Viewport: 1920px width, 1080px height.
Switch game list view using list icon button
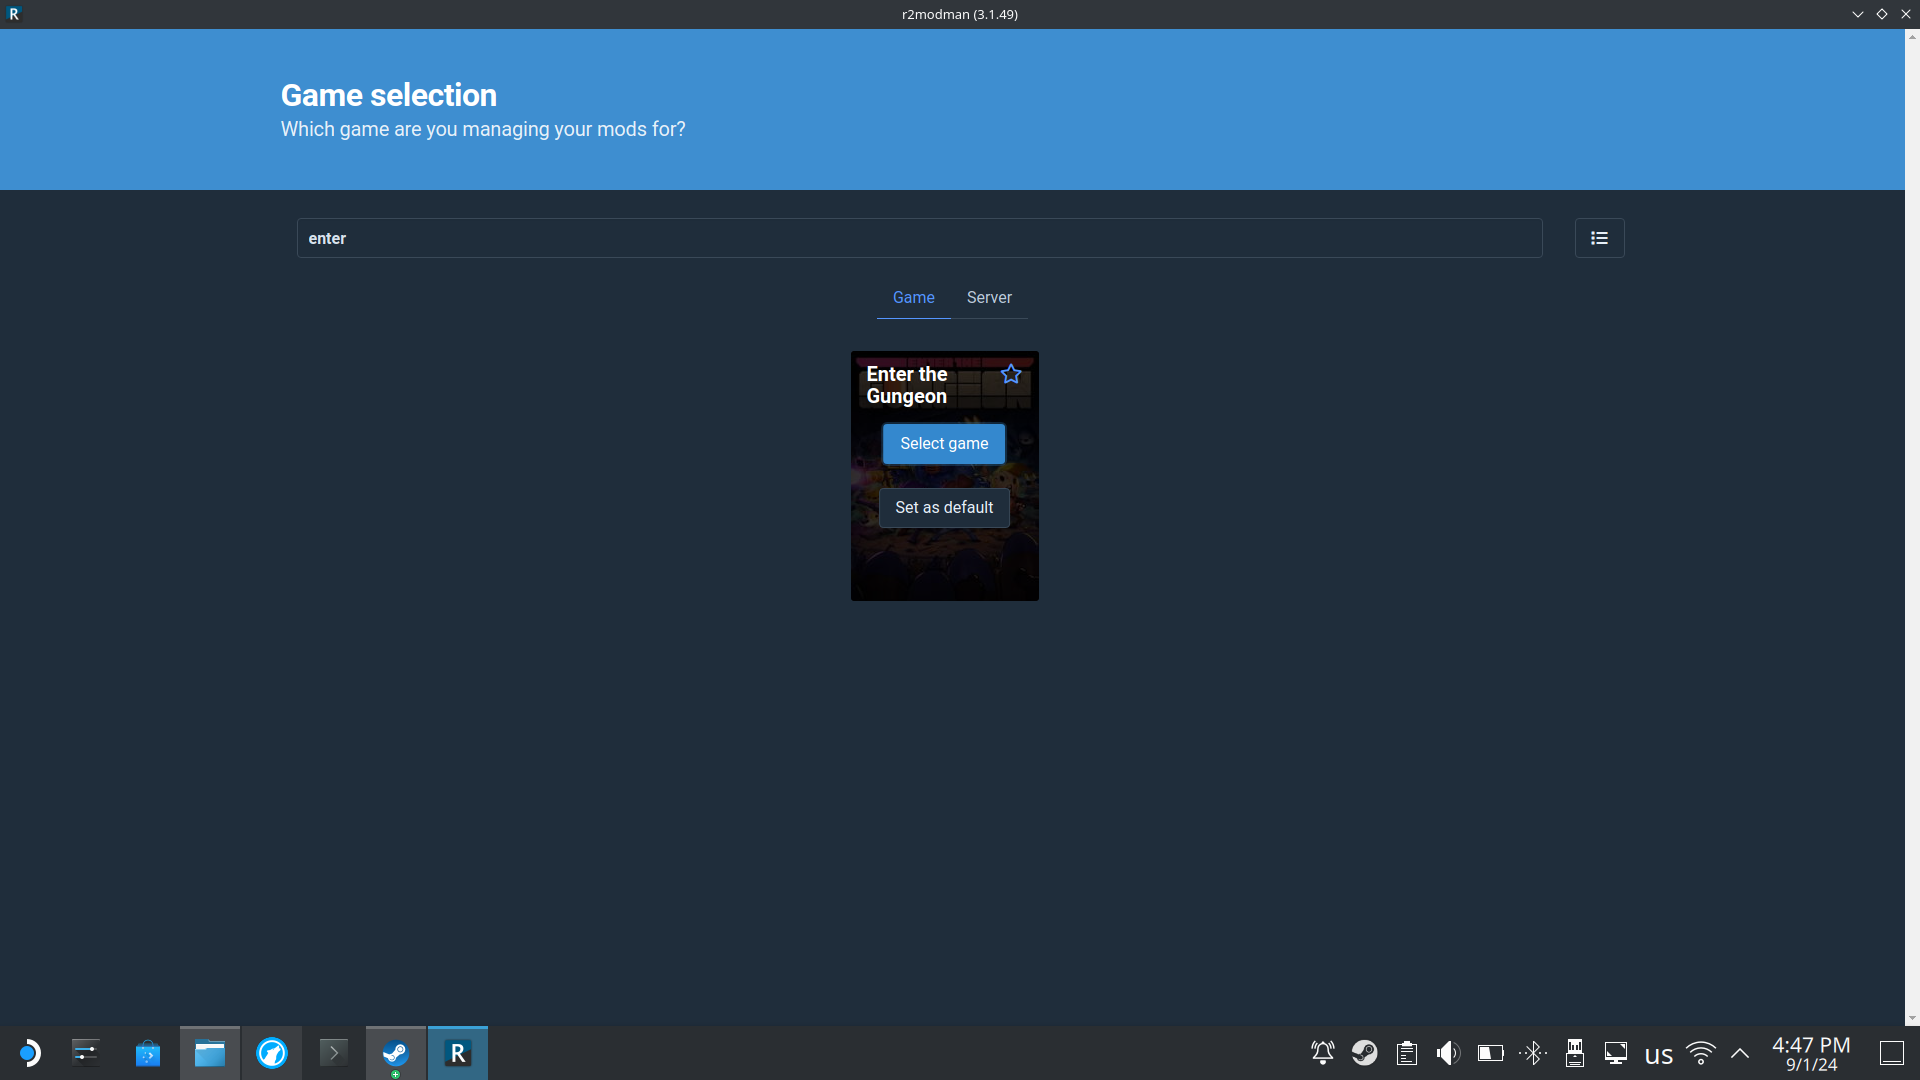[1599, 238]
